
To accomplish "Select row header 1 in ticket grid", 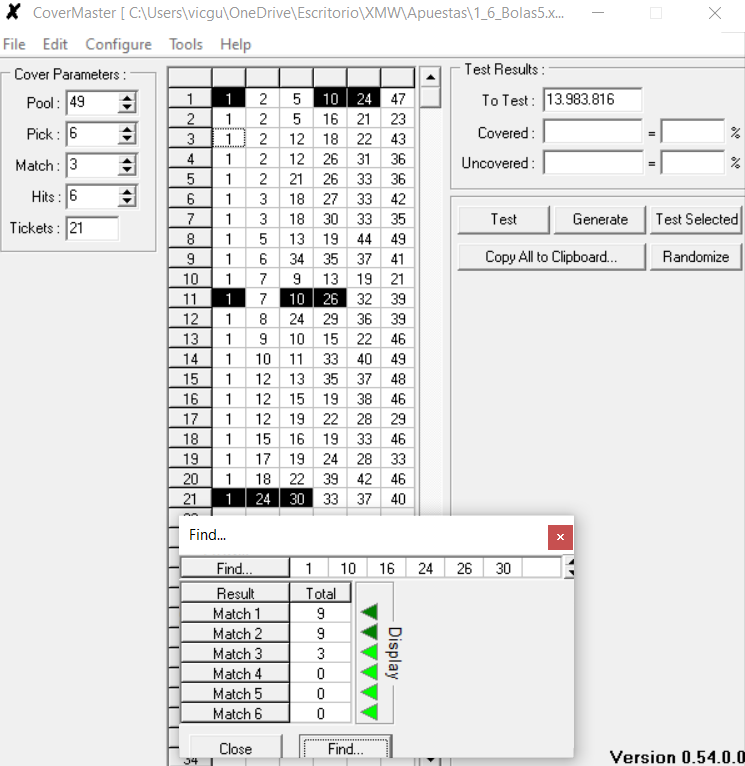I will (190, 99).
